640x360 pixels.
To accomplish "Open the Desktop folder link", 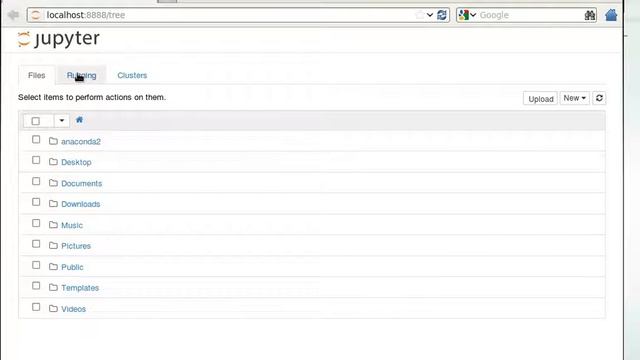I will [76, 162].
